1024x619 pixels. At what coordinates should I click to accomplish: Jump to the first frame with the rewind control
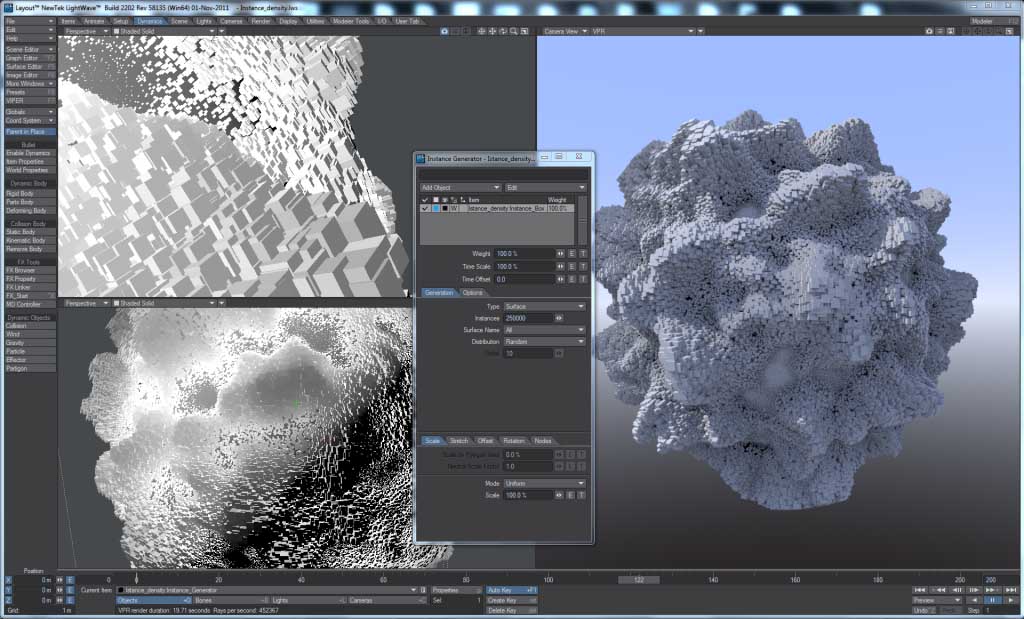click(x=920, y=590)
